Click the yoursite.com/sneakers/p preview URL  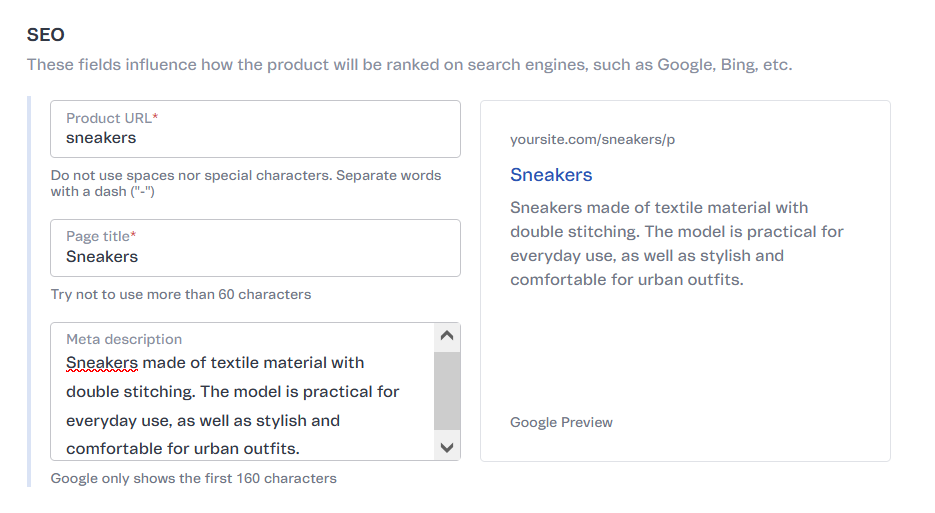(592, 140)
